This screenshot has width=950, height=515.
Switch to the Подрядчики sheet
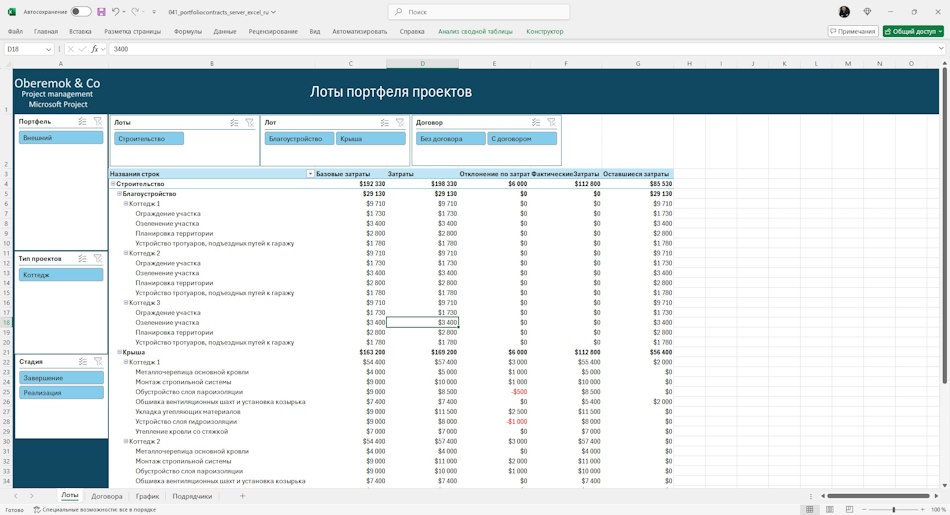[x=192, y=496]
